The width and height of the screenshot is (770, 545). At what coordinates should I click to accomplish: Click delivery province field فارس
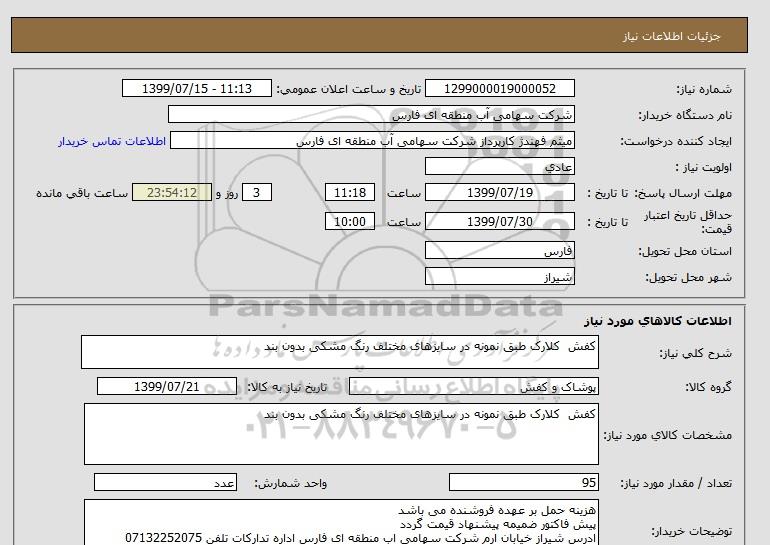(499, 250)
